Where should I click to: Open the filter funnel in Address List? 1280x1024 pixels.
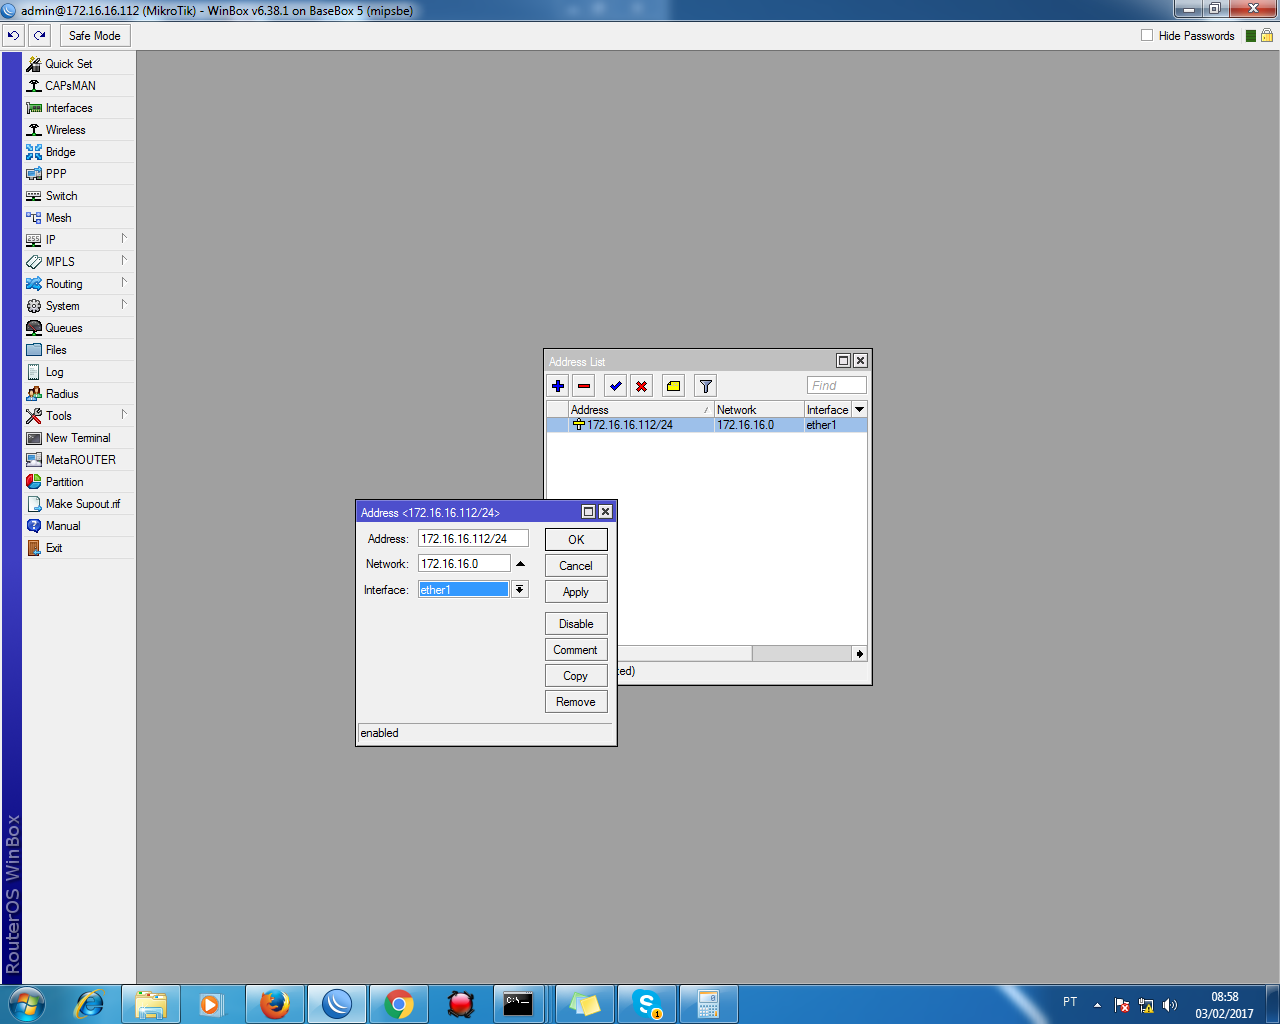pos(706,386)
